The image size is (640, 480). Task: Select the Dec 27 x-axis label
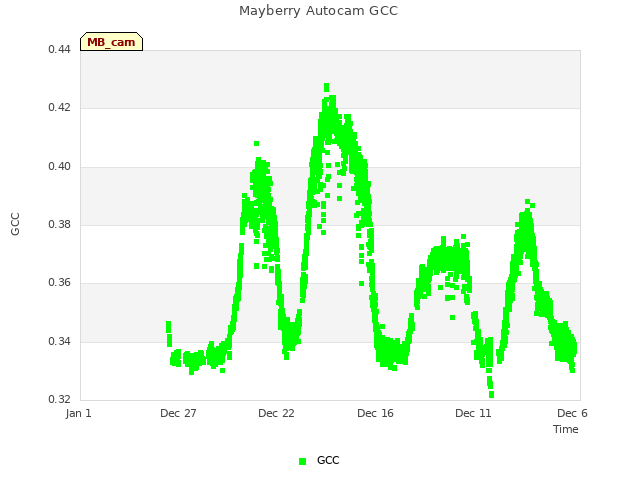tap(178, 413)
